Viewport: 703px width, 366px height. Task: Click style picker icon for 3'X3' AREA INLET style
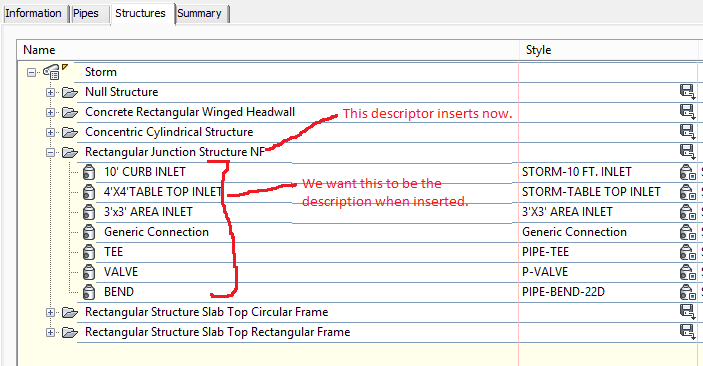point(687,212)
